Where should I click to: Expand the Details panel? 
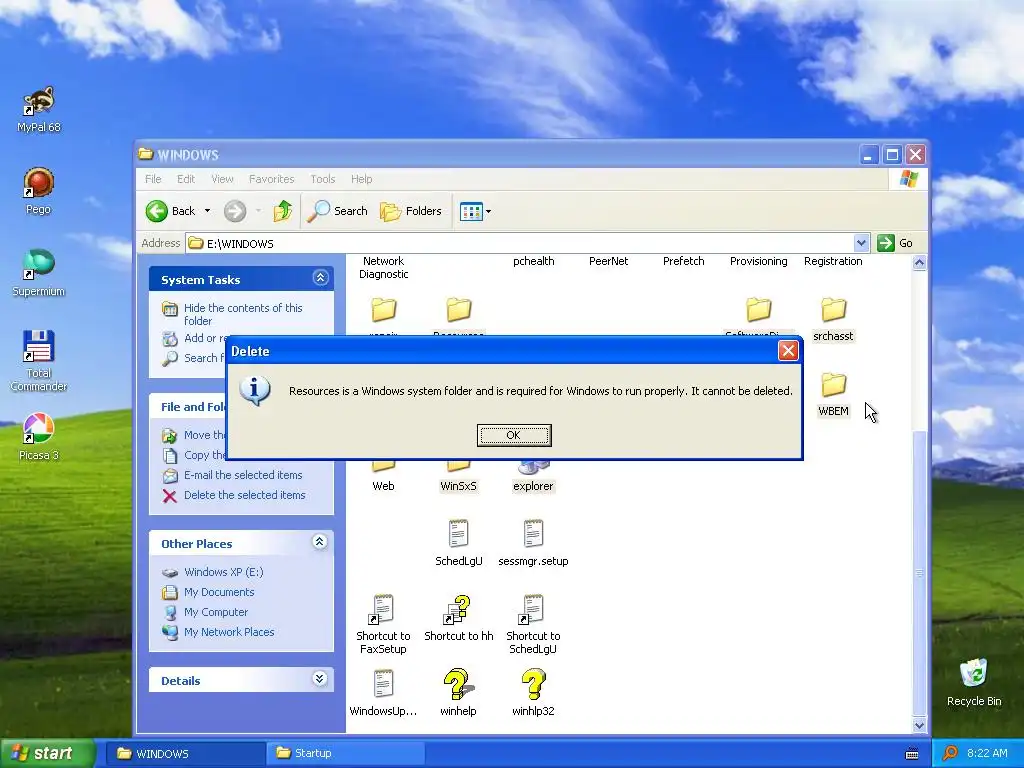(319, 679)
